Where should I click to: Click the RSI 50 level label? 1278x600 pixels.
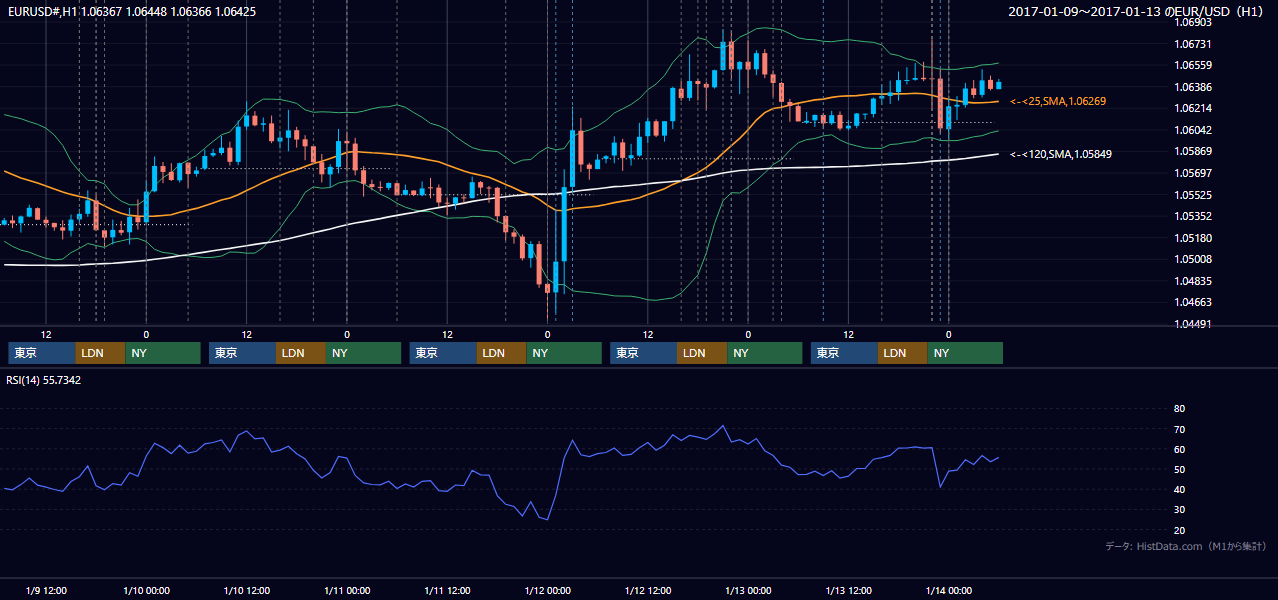click(x=1179, y=469)
